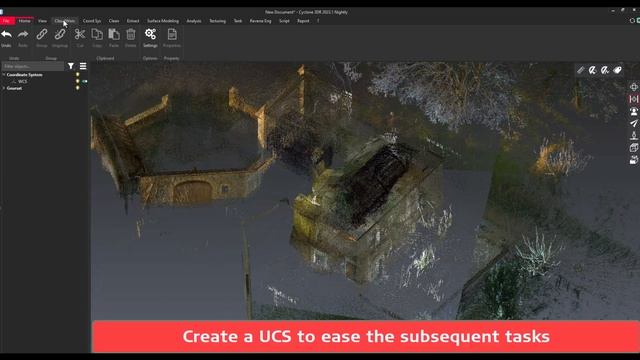Click the filter funnel icon in tree panel
This screenshot has width=640, height=360.
(71, 66)
